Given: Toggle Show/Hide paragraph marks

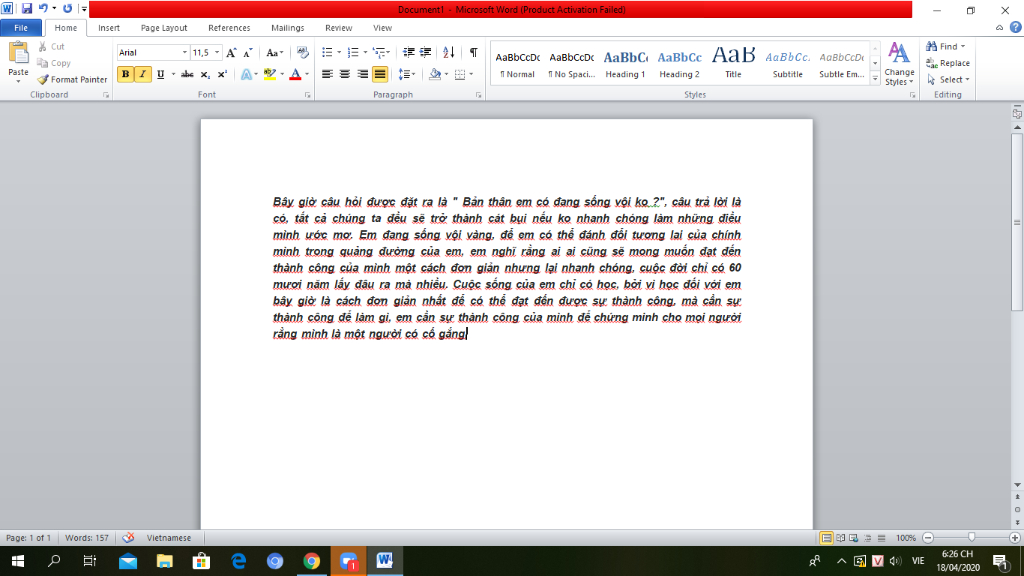Looking at the screenshot, I should (473, 52).
